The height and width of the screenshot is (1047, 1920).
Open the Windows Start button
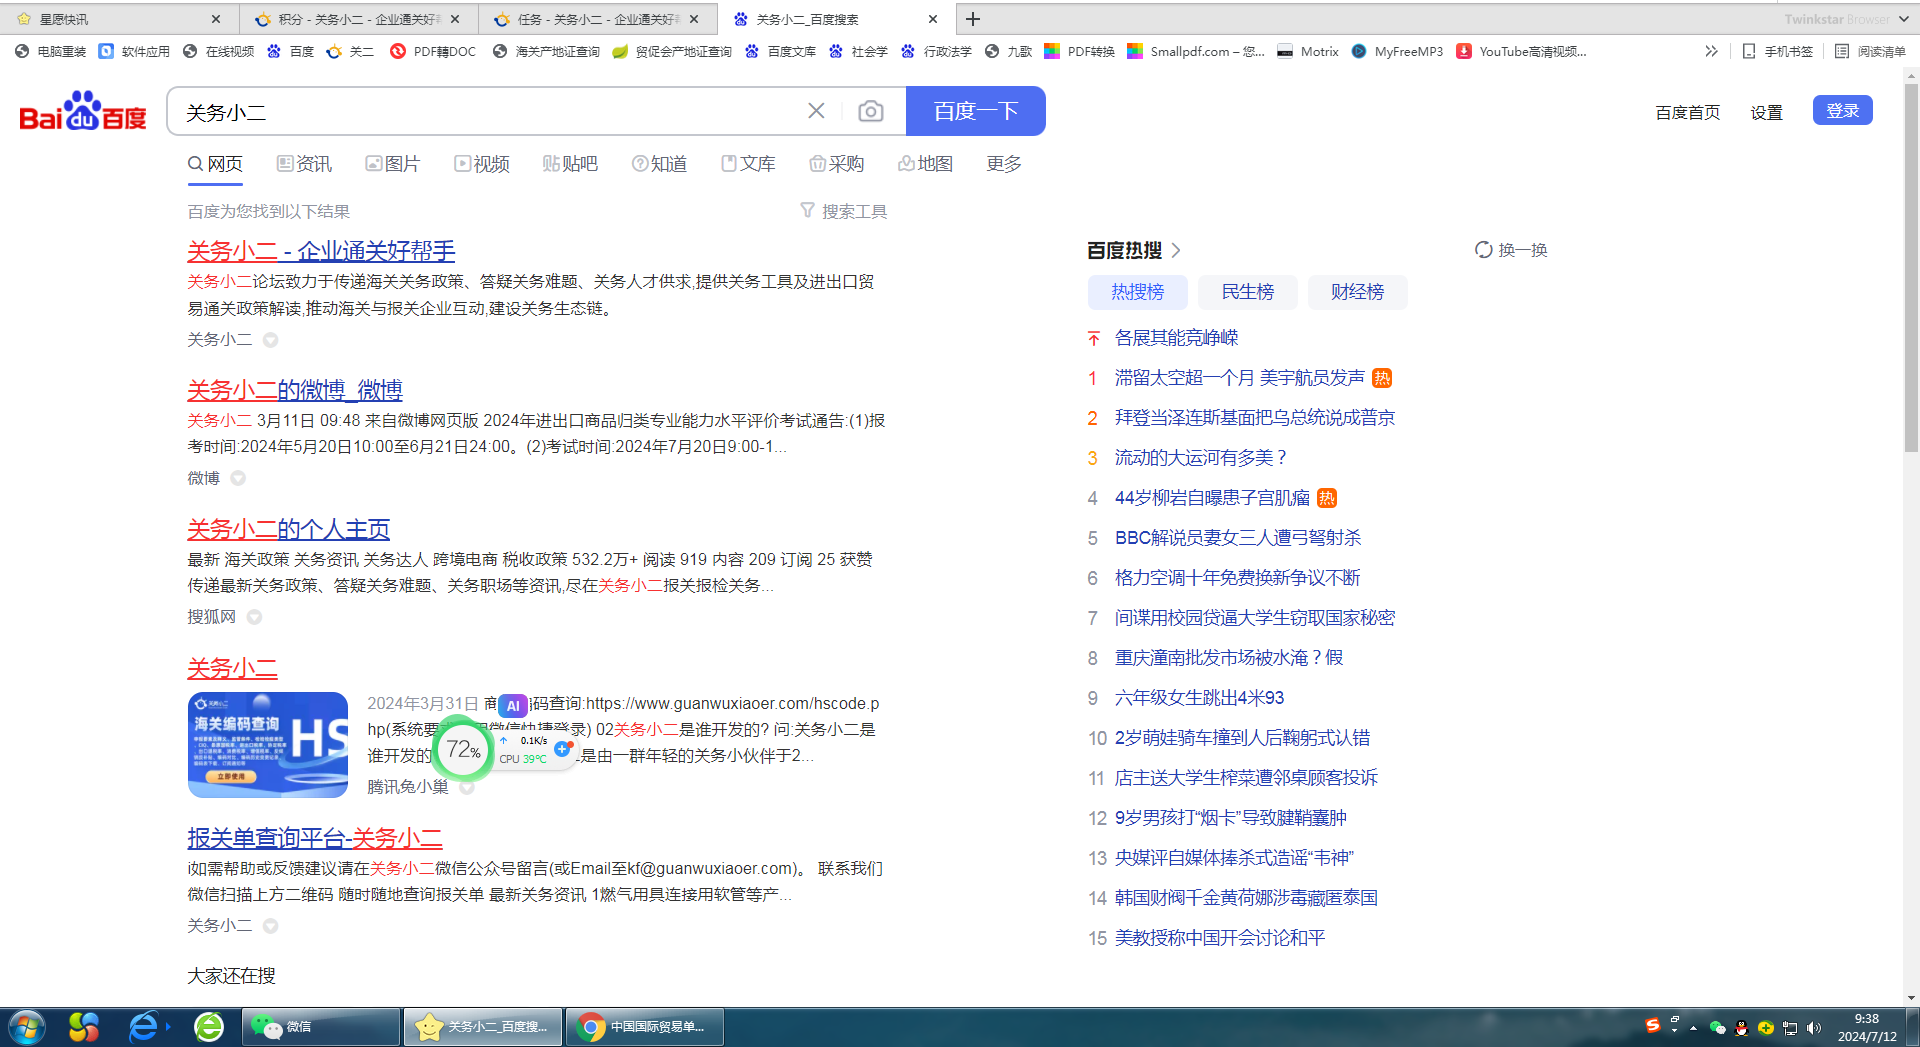[x=26, y=1027]
